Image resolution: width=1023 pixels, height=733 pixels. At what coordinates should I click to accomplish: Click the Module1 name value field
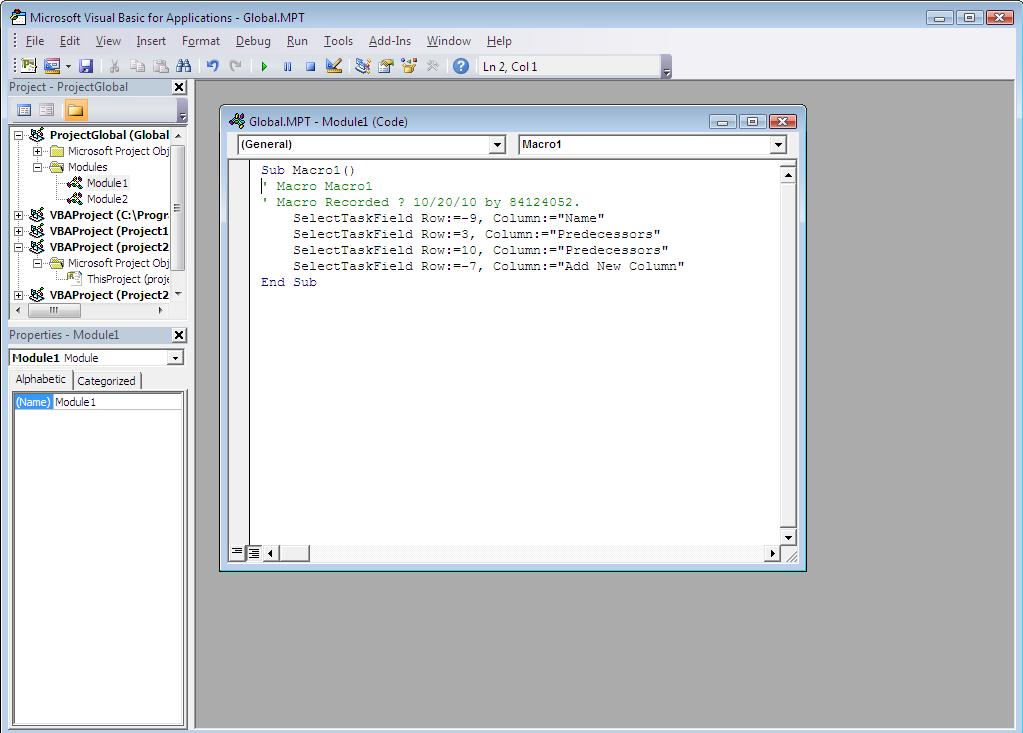pyautogui.click(x=117, y=402)
